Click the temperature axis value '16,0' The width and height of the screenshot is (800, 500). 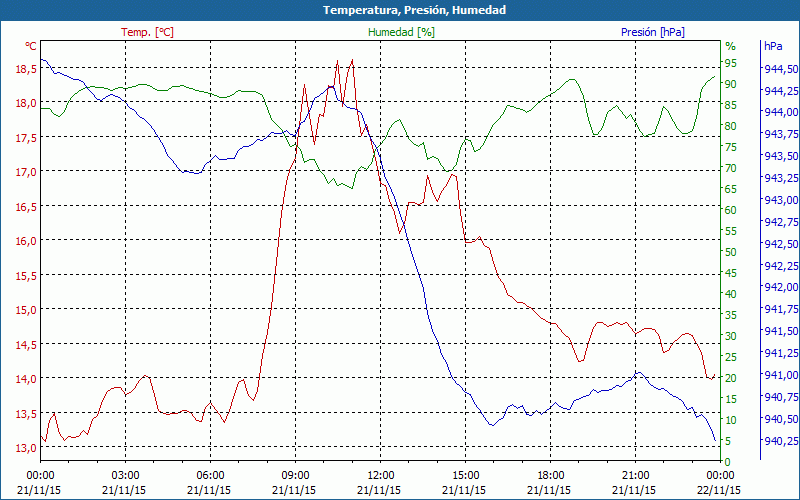27,241
